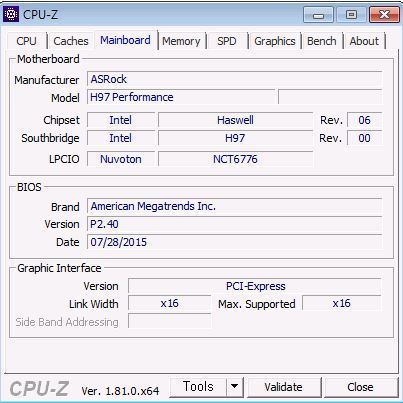Show the Graphics tab
This screenshot has height=403, width=403.
(x=275, y=41)
